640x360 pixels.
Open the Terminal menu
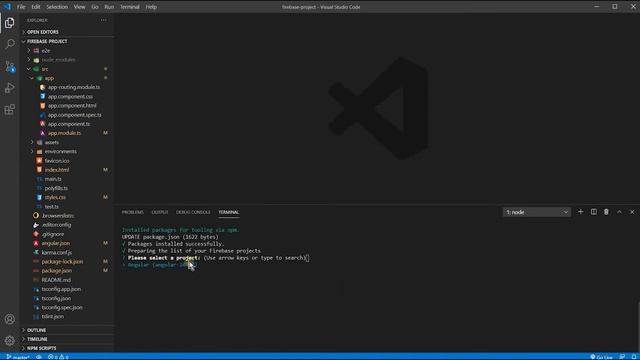point(130,7)
